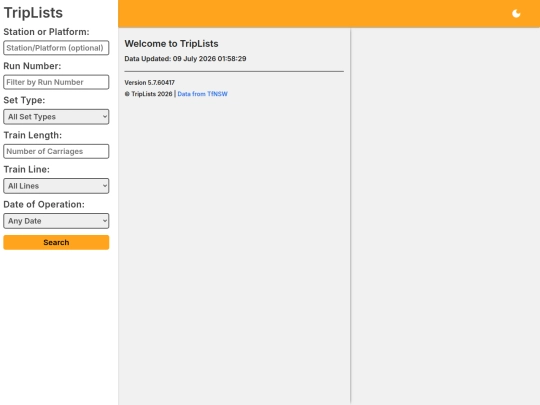Click the Date of Operation label
This screenshot has height=405, width=540.
tap(44, 204)
